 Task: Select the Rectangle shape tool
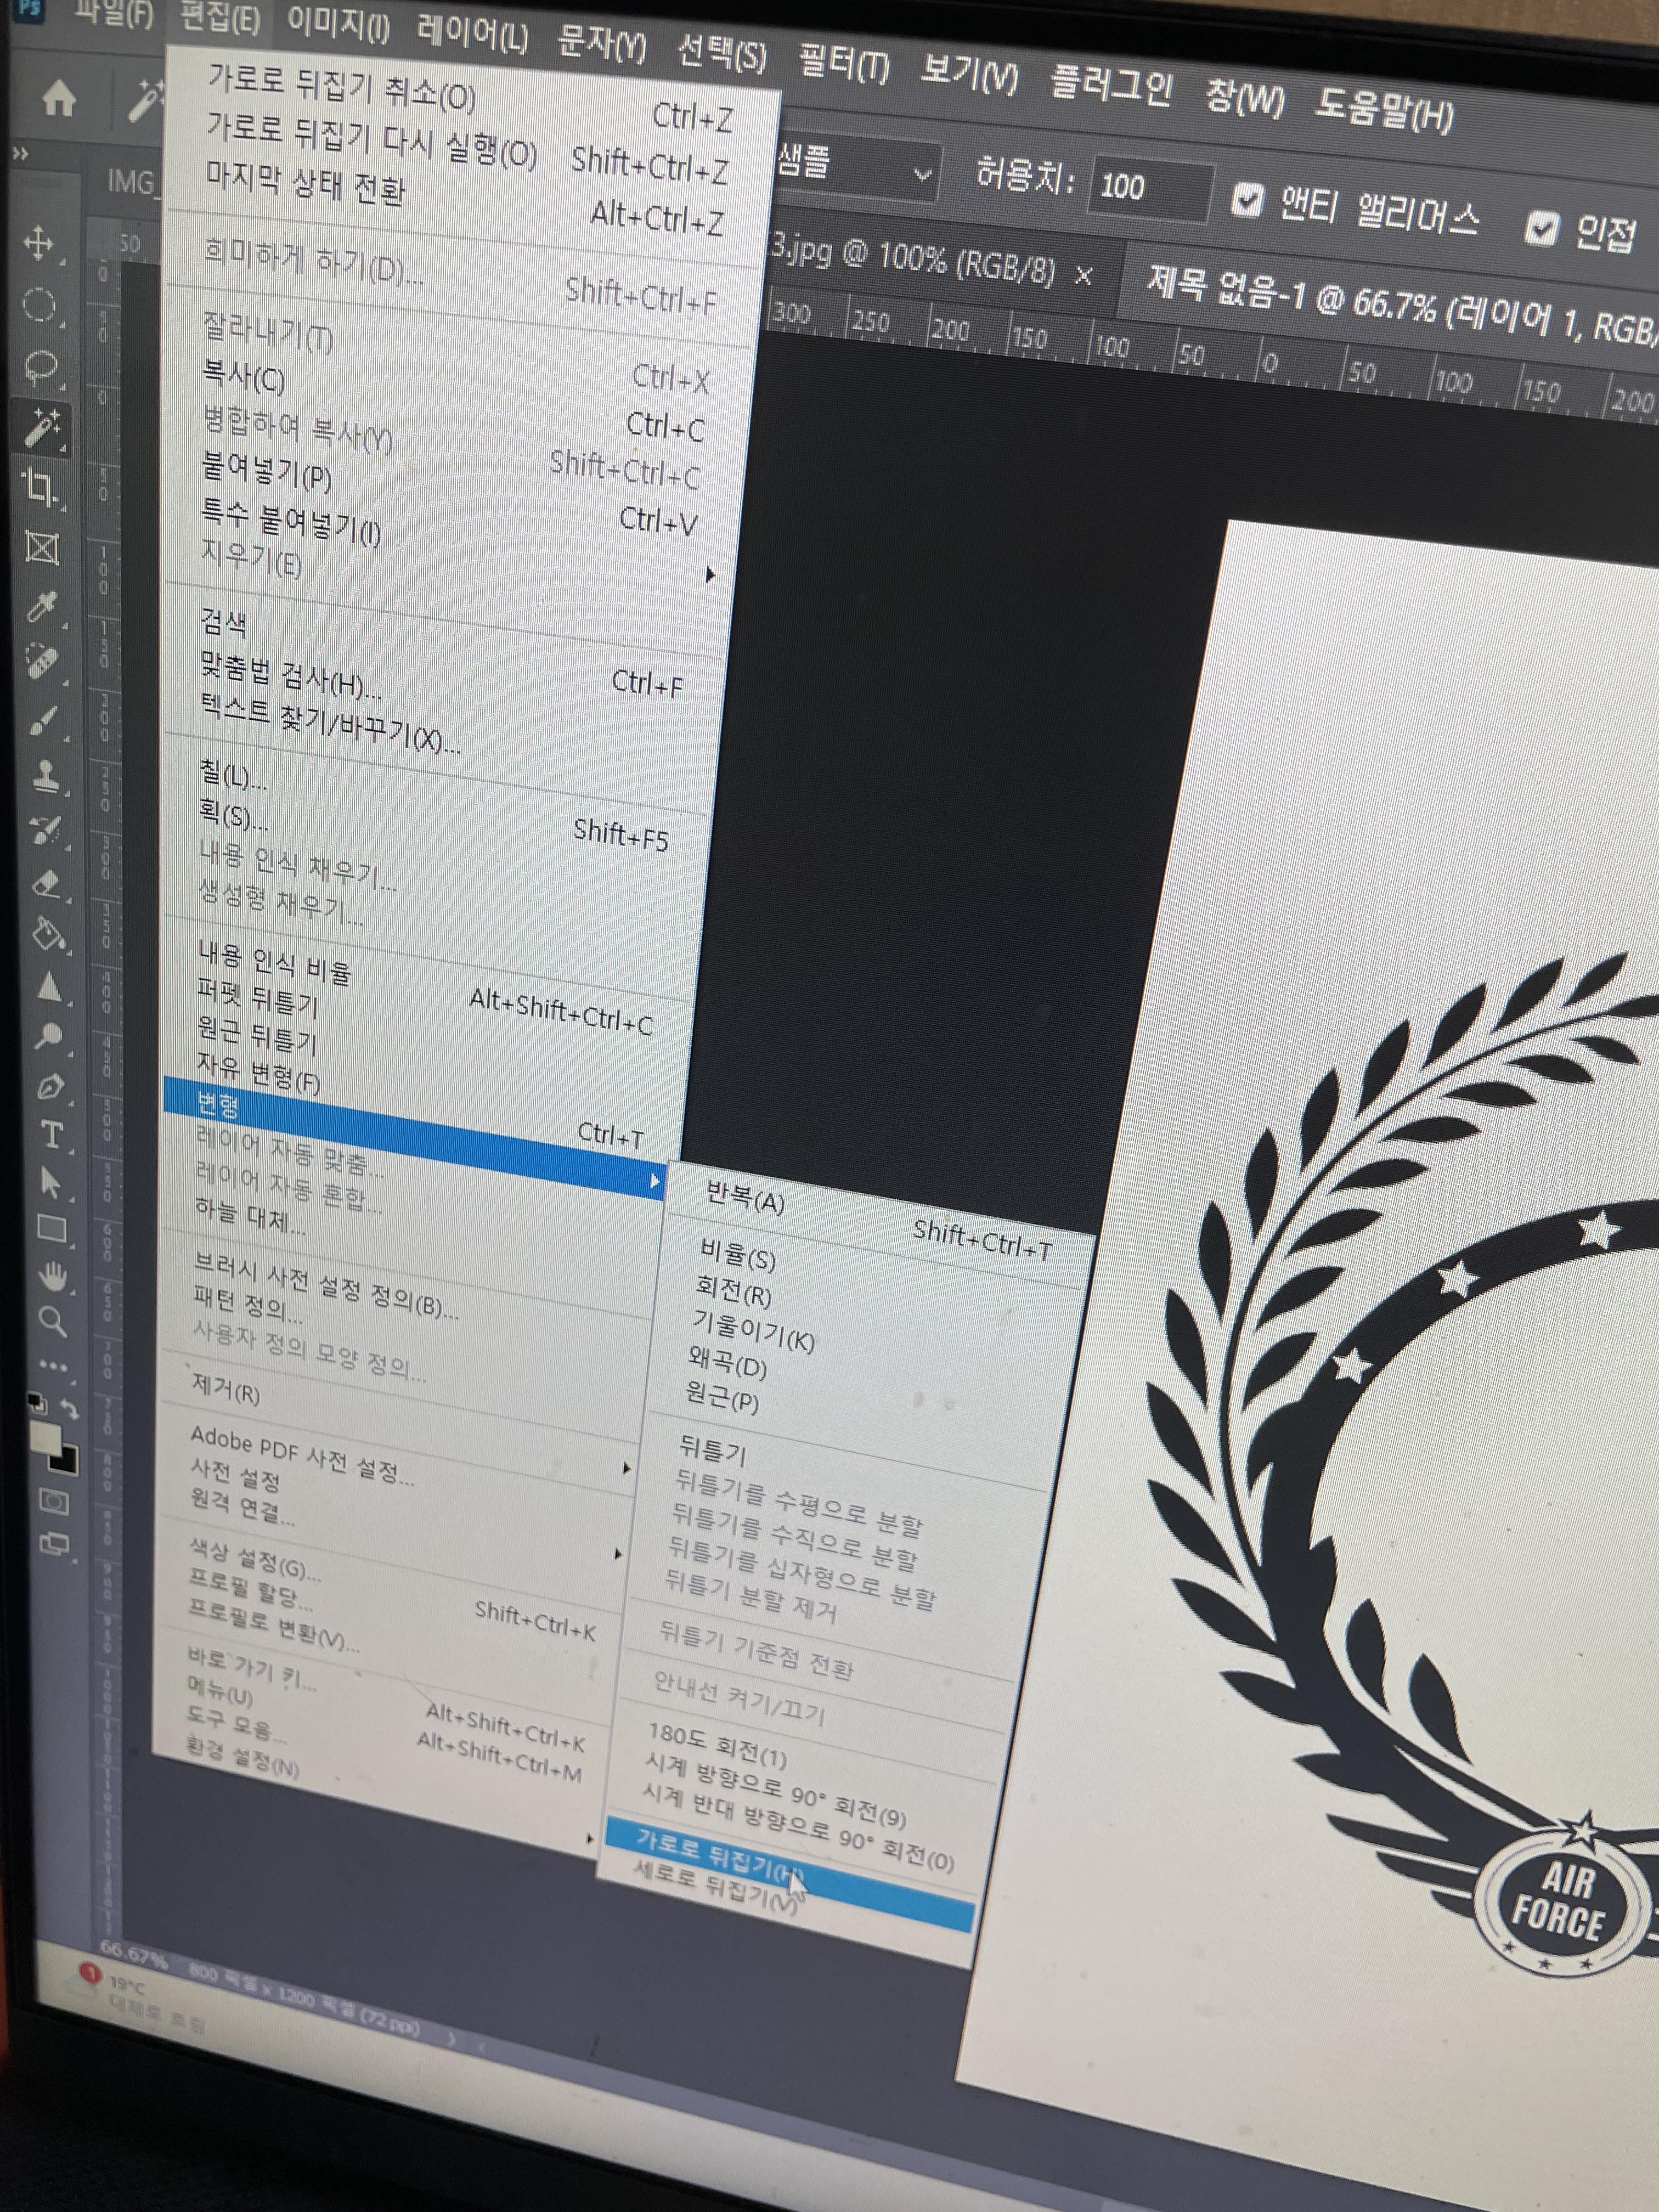pos(51,1229)
